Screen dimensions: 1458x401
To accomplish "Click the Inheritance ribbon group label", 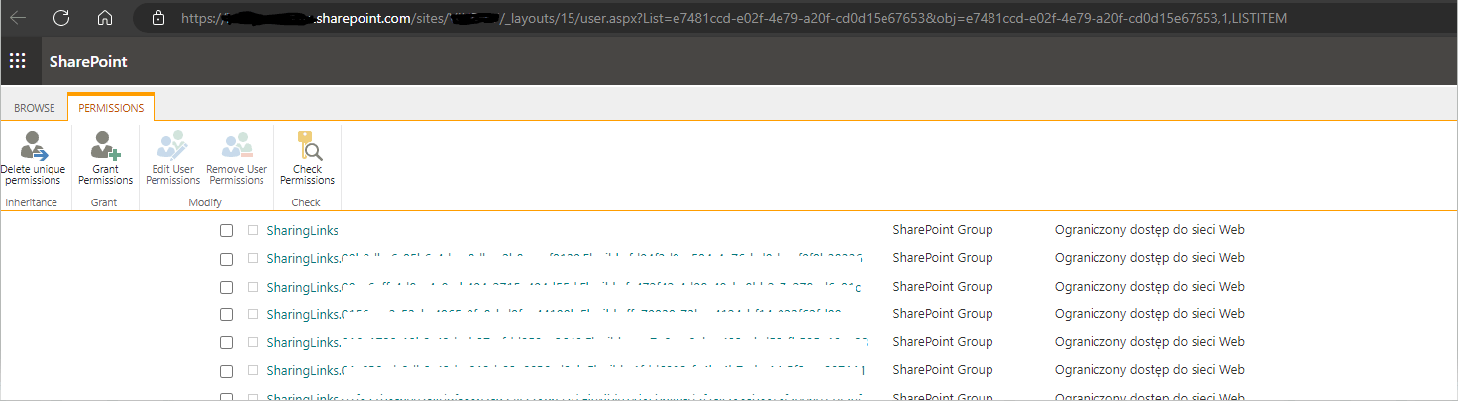I will pyautogui.click(x=31, y=202).
